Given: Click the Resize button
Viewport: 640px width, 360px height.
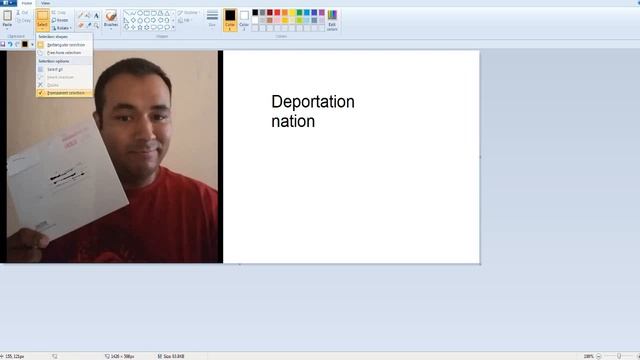Looking at the screenshot, I should (x=60, y=20).
